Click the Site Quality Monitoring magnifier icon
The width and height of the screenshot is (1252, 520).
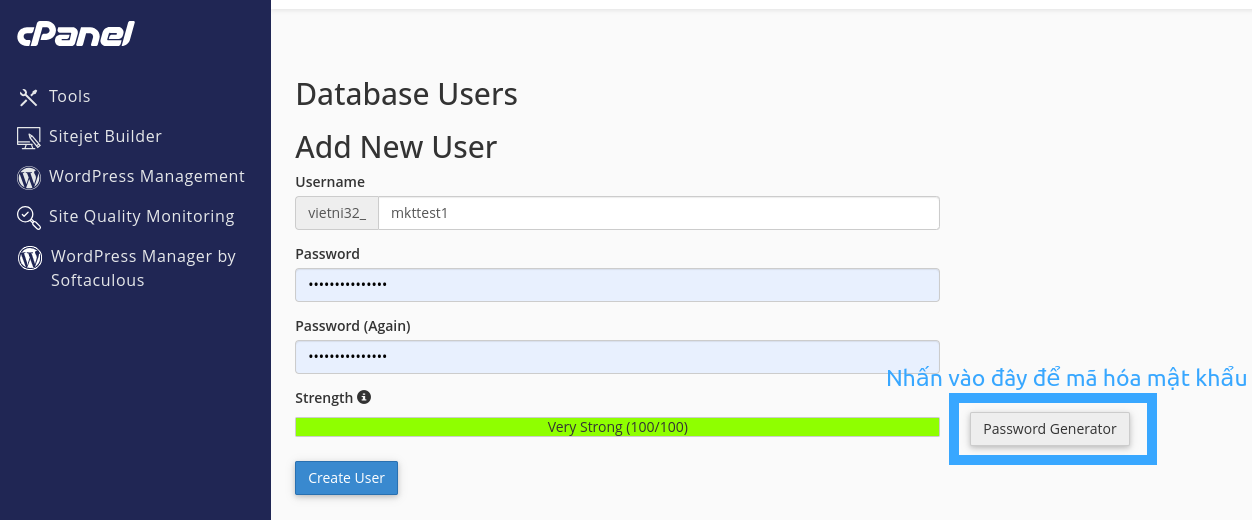29,217
